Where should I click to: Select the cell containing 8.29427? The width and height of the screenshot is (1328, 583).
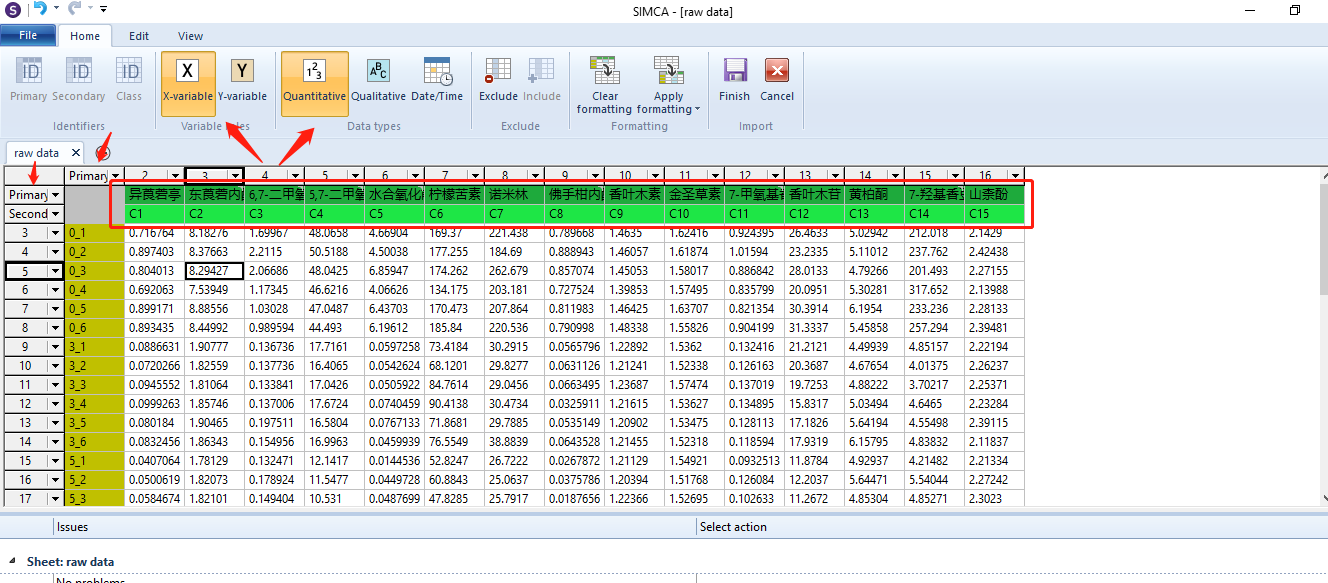[x=214, y=271]
